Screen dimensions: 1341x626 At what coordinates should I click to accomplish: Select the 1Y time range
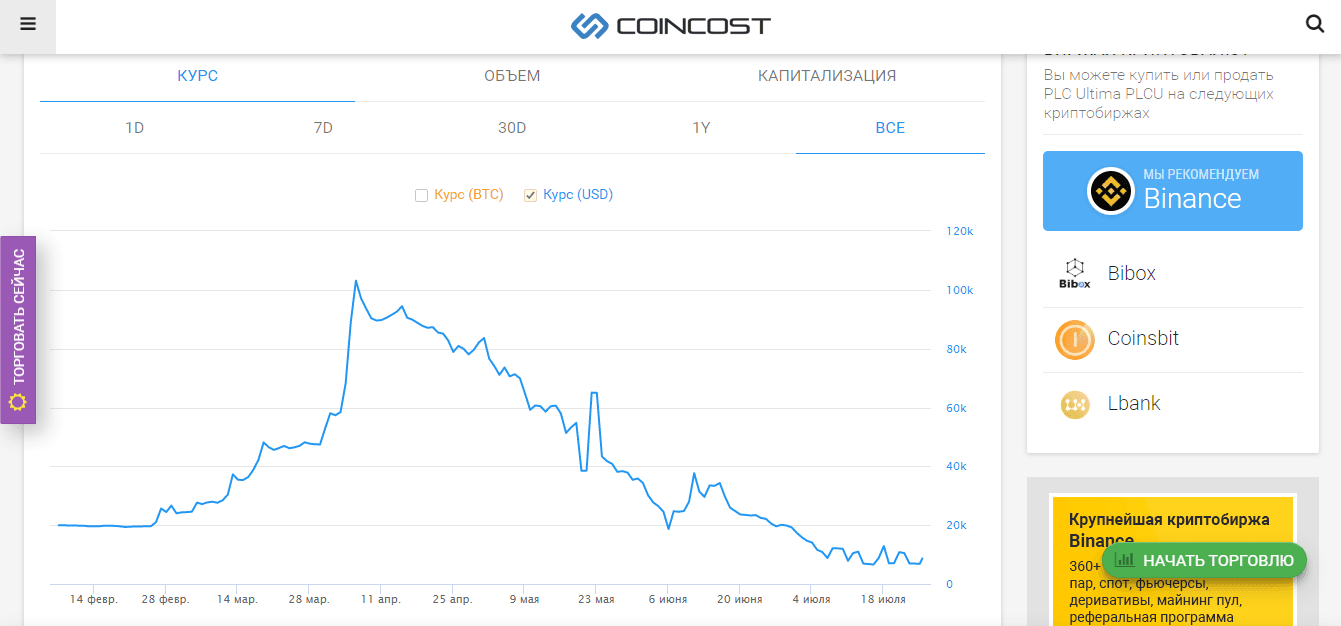[x=701, y=128]
